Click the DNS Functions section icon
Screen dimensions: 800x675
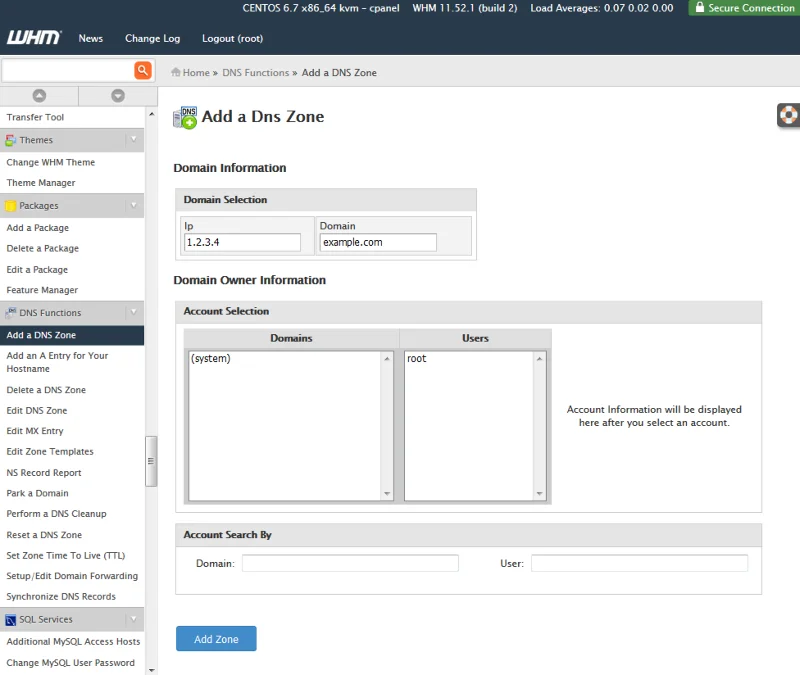[11, 312]
